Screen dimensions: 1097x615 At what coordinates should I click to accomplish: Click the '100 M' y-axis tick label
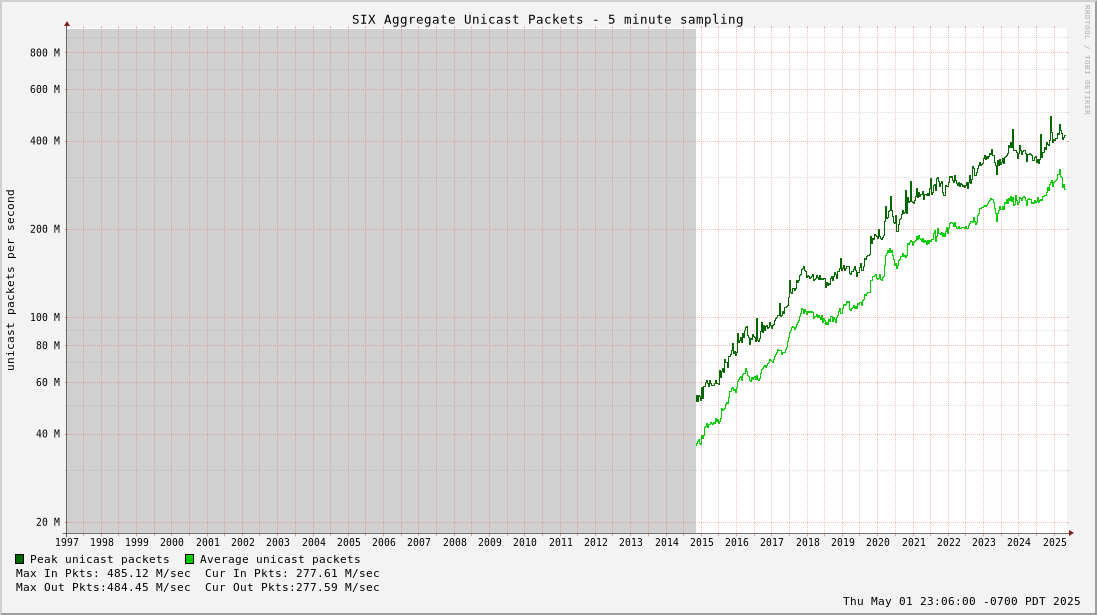pyautogui.click(x=45, y=317)
